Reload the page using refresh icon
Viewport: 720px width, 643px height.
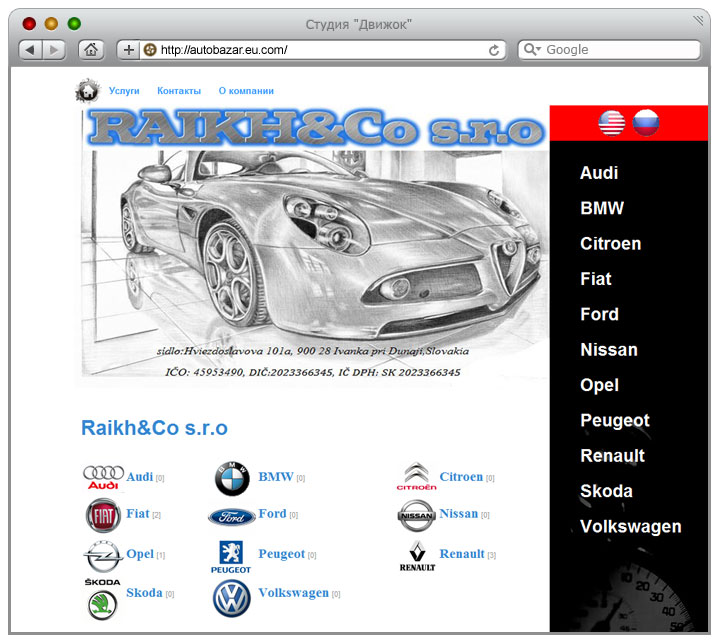pos(494,50)
